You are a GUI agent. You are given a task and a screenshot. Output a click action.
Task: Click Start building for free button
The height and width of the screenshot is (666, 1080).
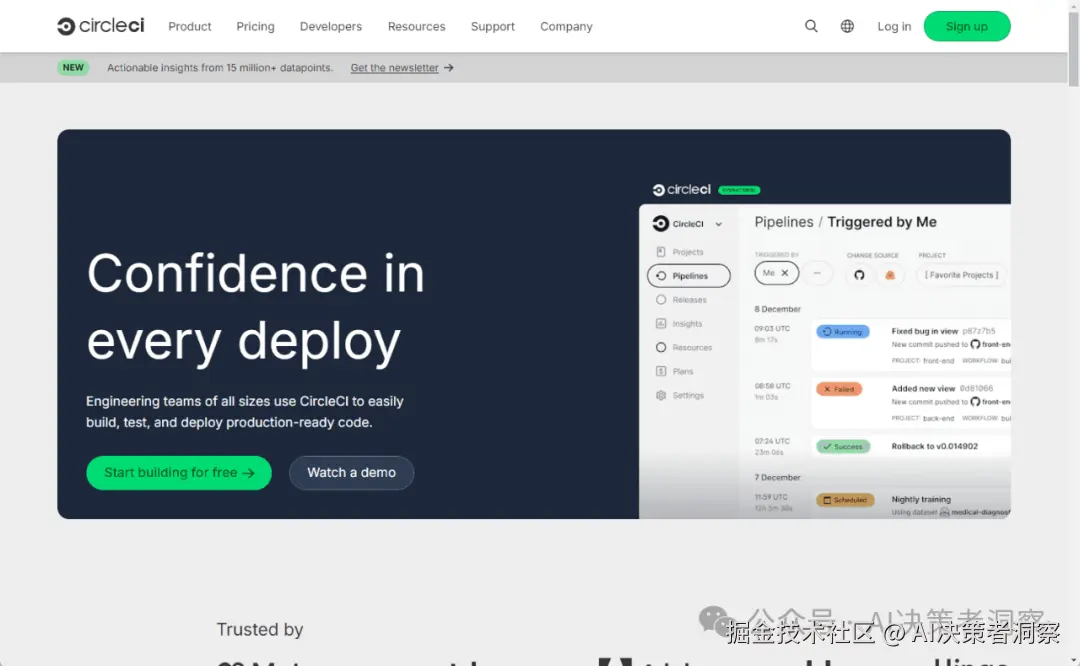[179, 472]
